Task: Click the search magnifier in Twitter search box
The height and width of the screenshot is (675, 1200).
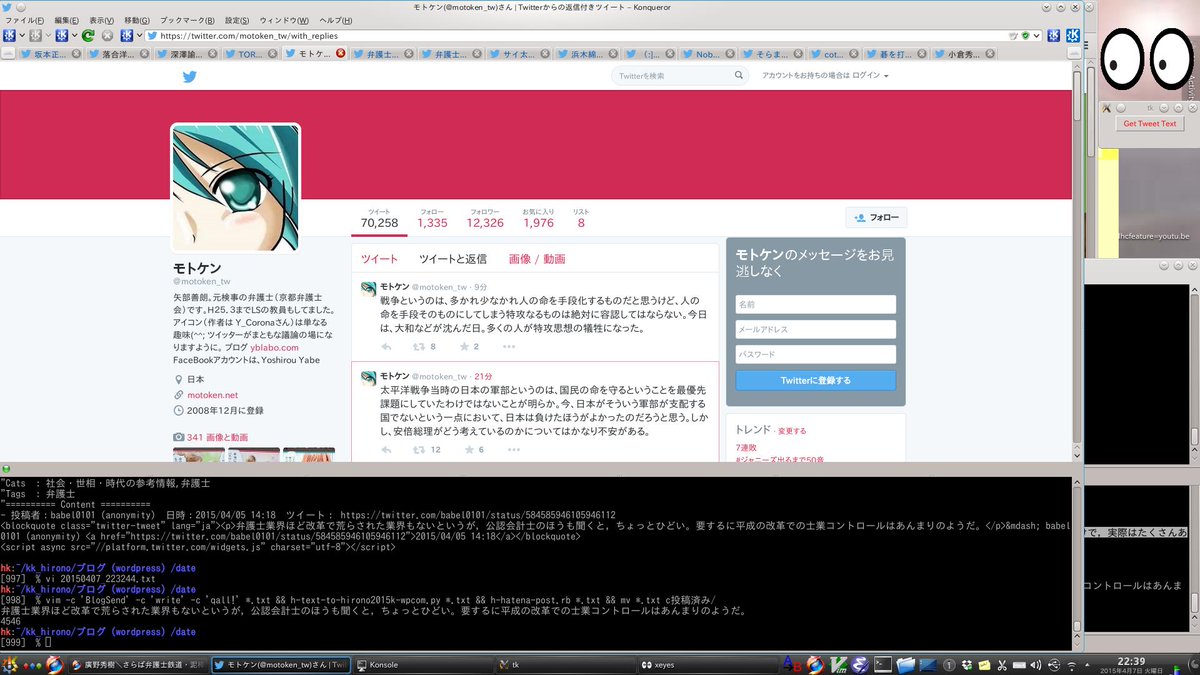Action: (x=737, y=75)
